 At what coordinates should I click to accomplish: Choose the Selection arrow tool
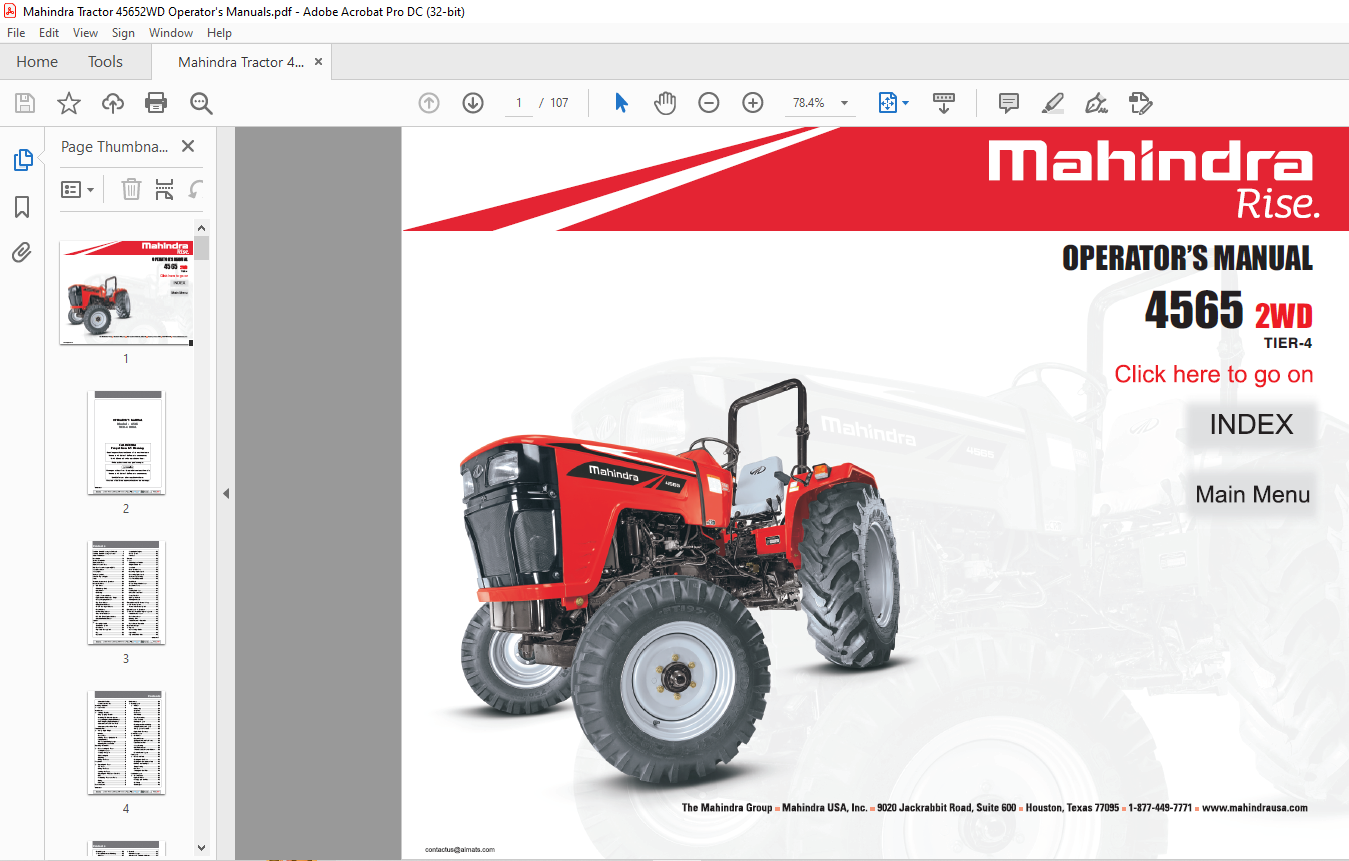pos(621,103)
